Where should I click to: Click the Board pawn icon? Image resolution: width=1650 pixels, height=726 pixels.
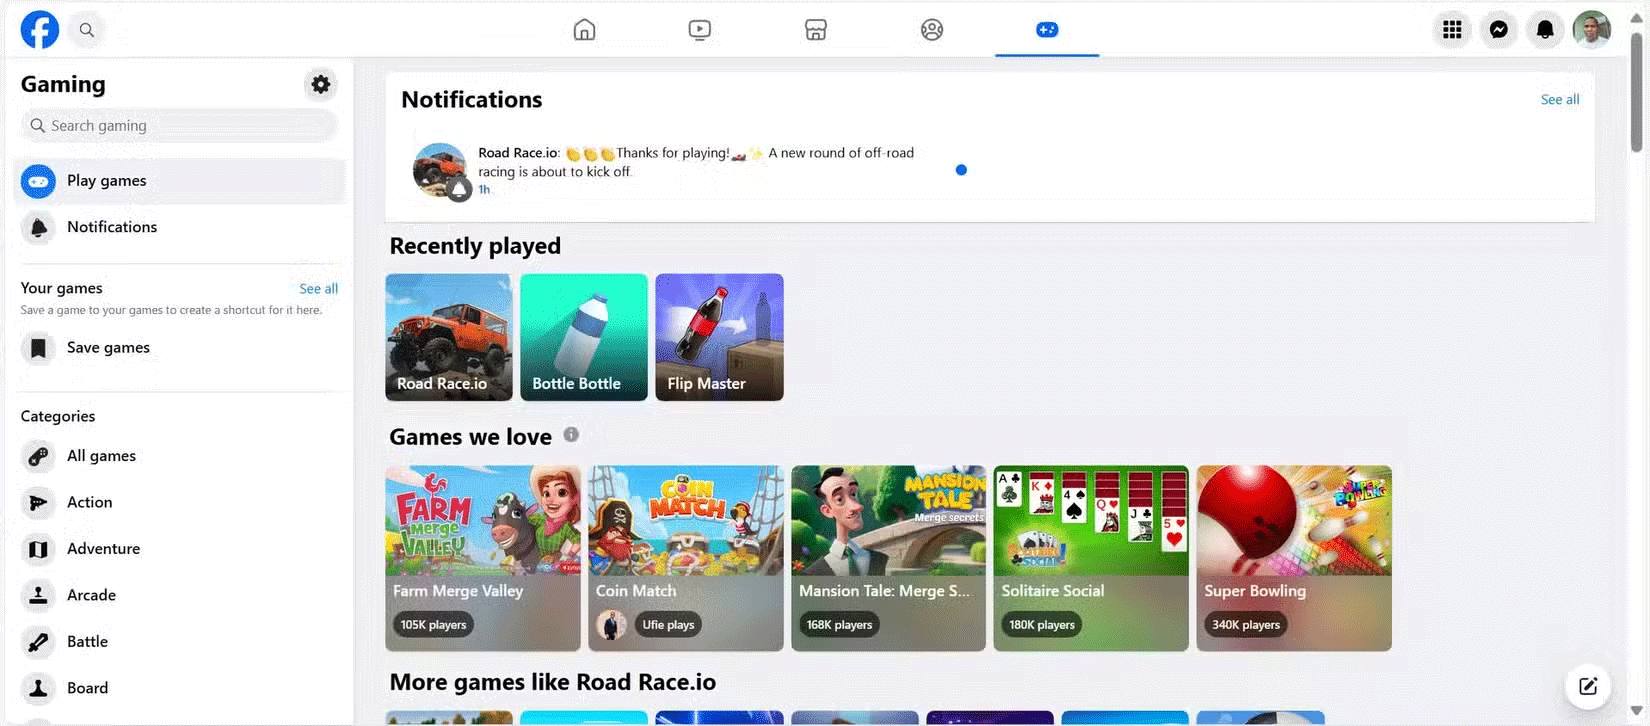38,688
